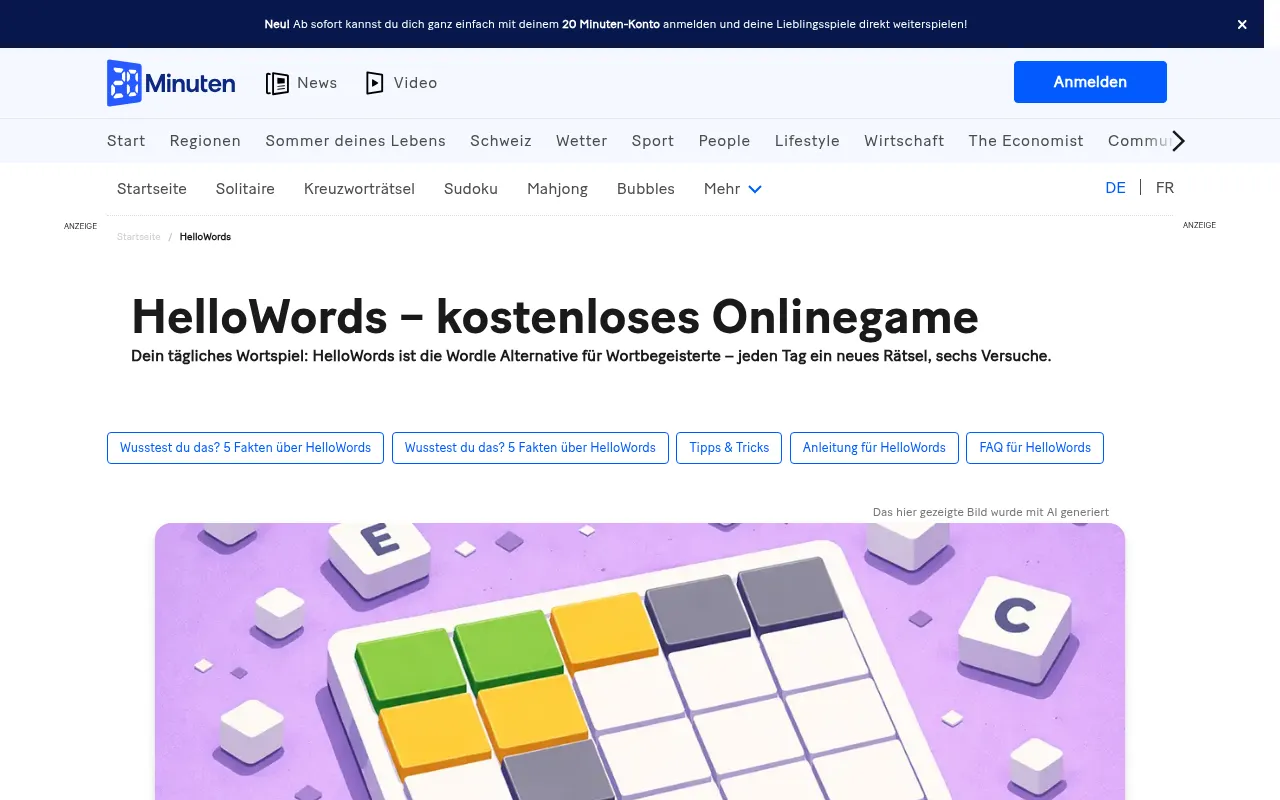
Task: Open the Sport section
Action: tap(653, 141)
